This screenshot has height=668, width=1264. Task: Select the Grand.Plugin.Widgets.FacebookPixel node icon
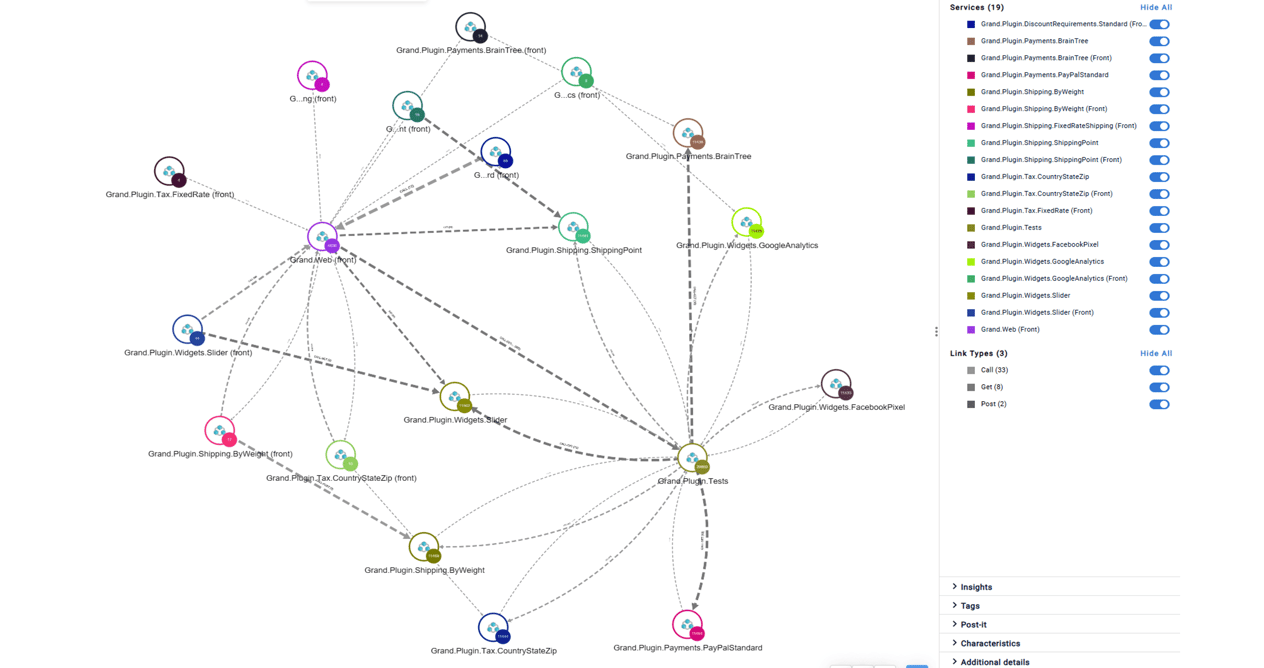click(x=835, y=384)
